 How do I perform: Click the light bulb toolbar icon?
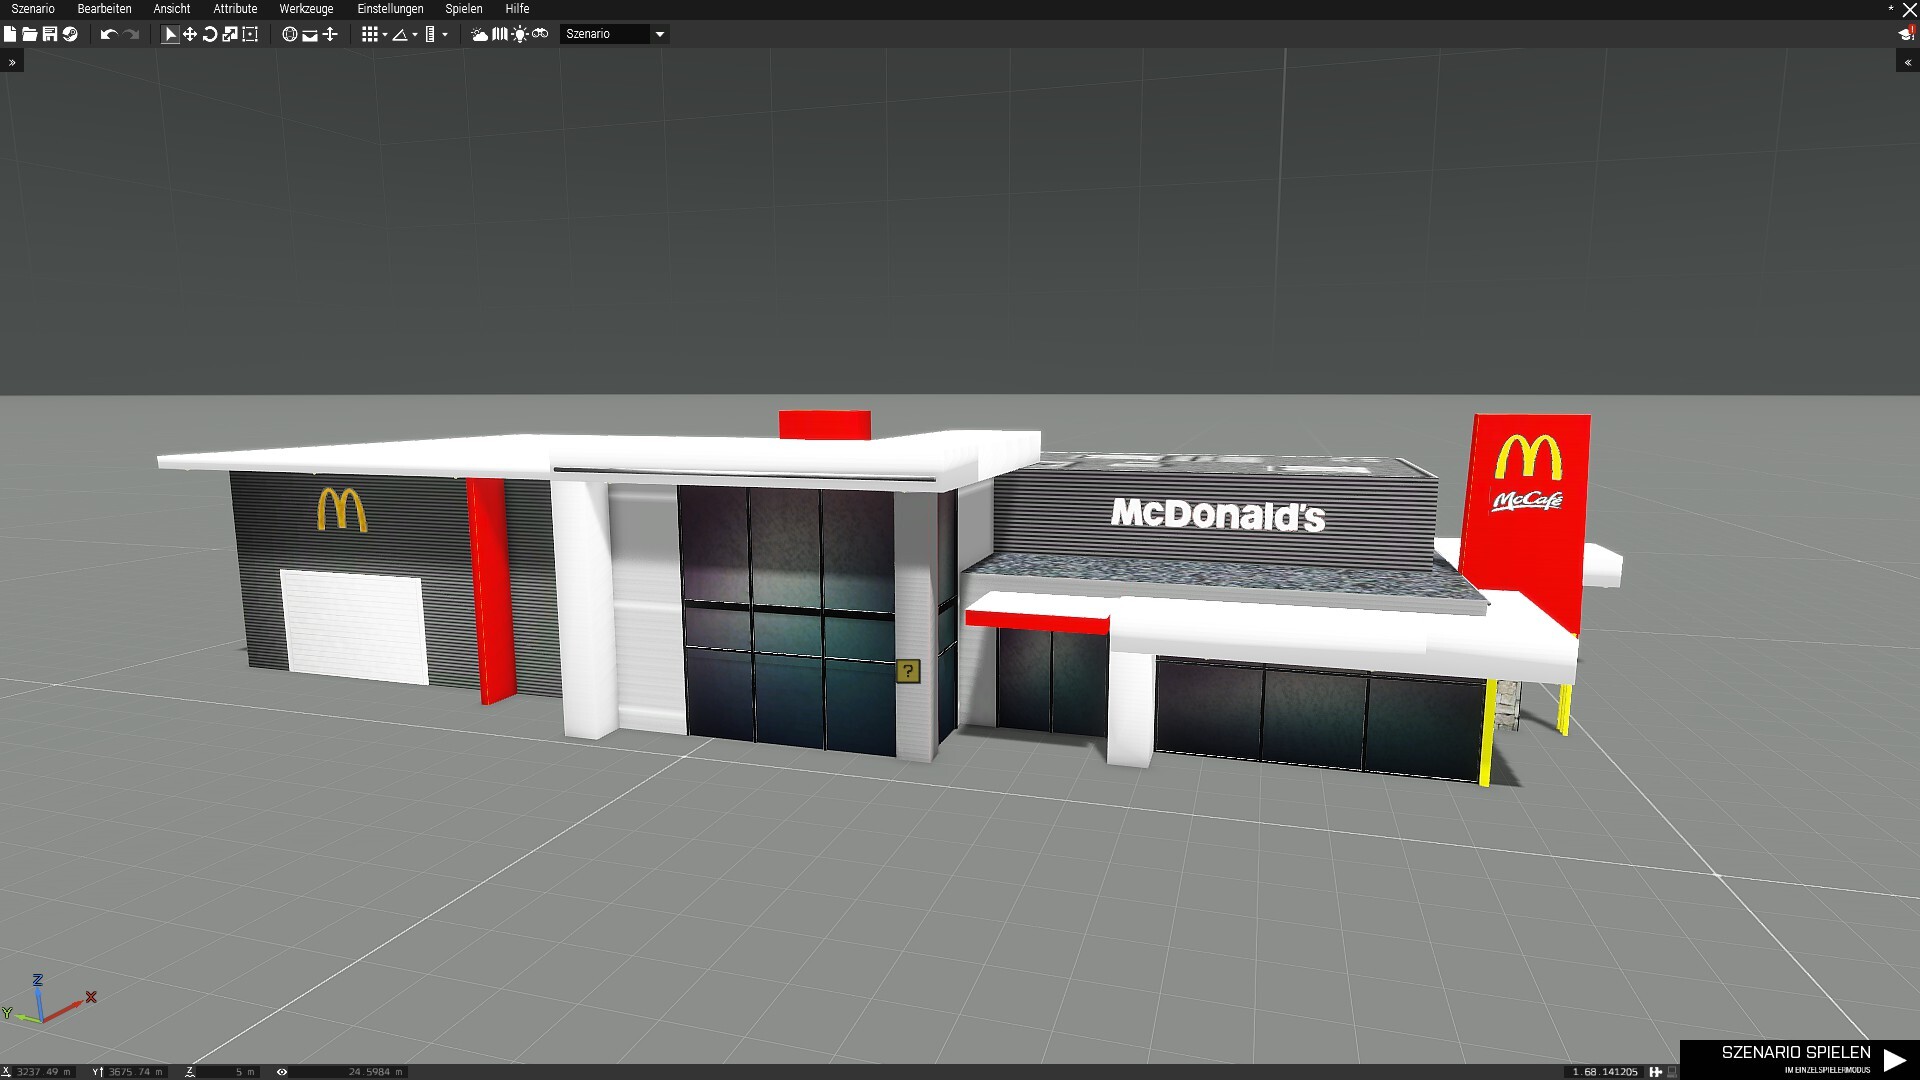click(x=520, y=34)
